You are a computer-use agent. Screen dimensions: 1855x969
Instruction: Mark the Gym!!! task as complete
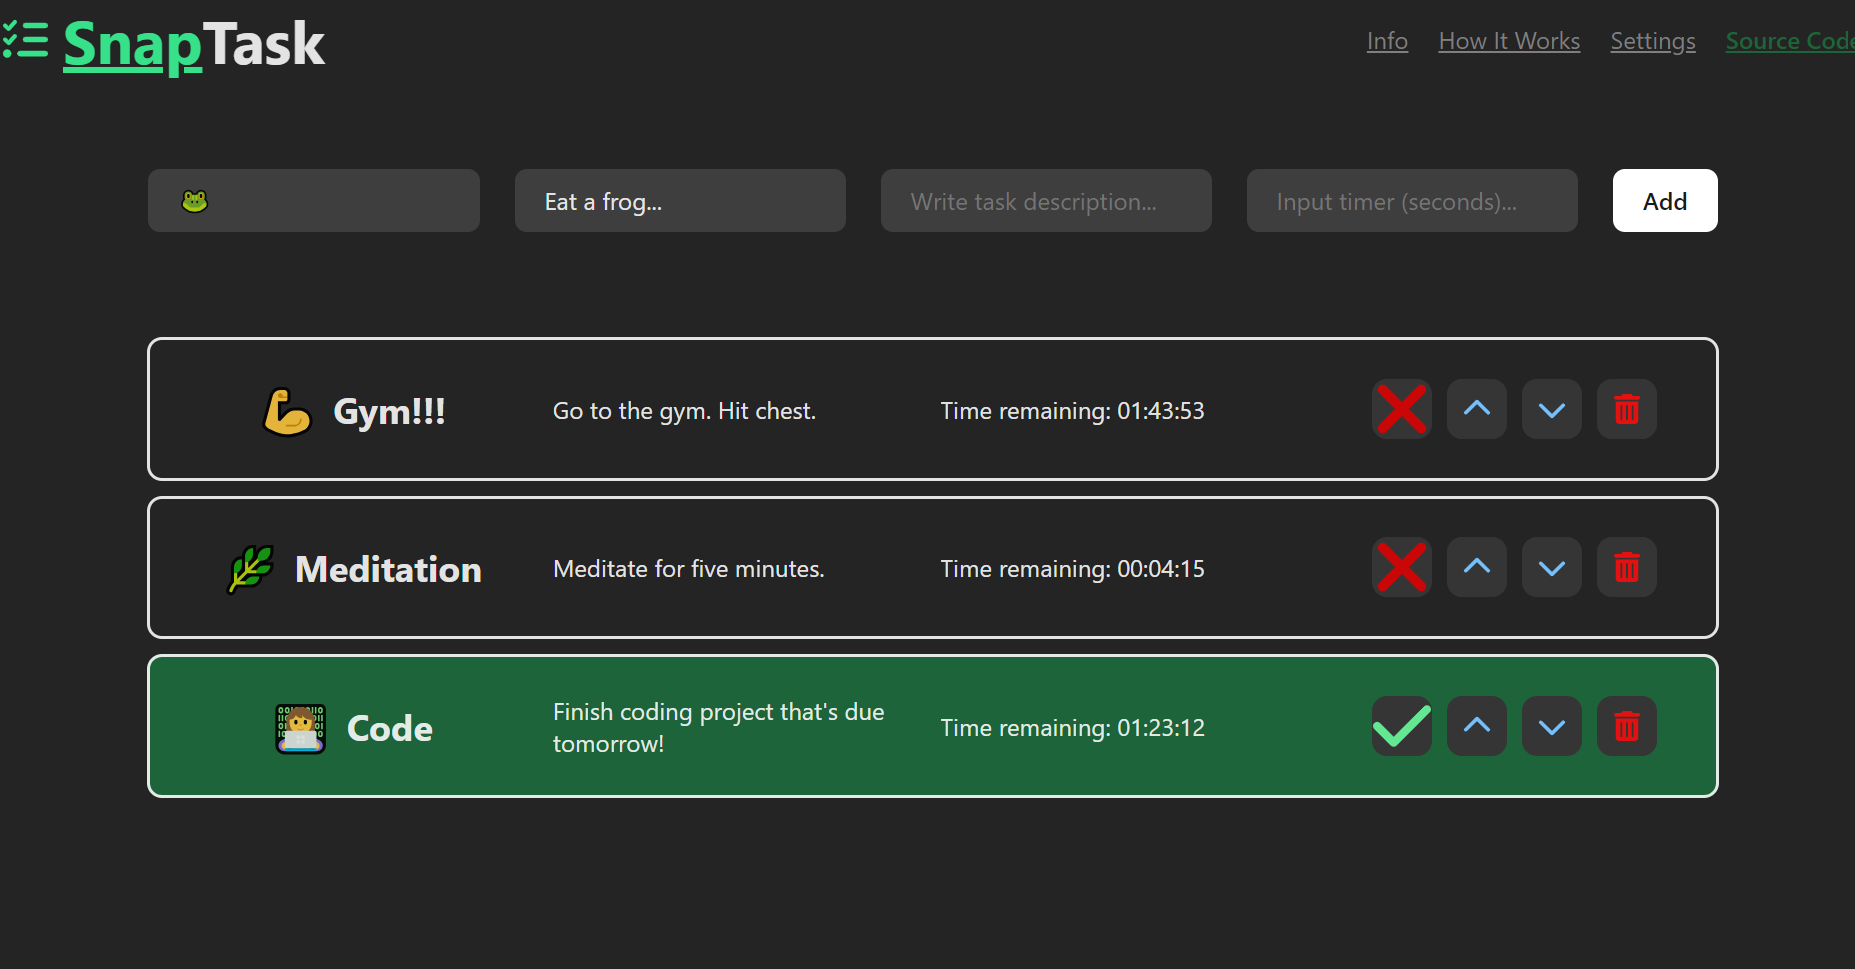(1401, 409)
